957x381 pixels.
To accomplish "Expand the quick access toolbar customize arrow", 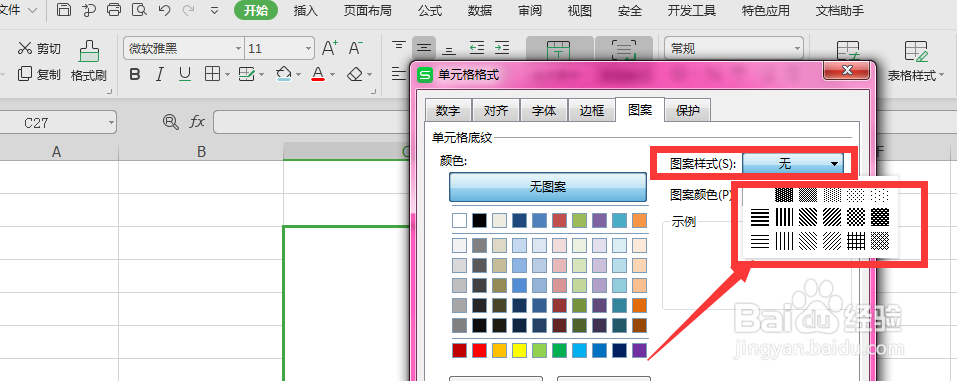I will tap(214, 10).
